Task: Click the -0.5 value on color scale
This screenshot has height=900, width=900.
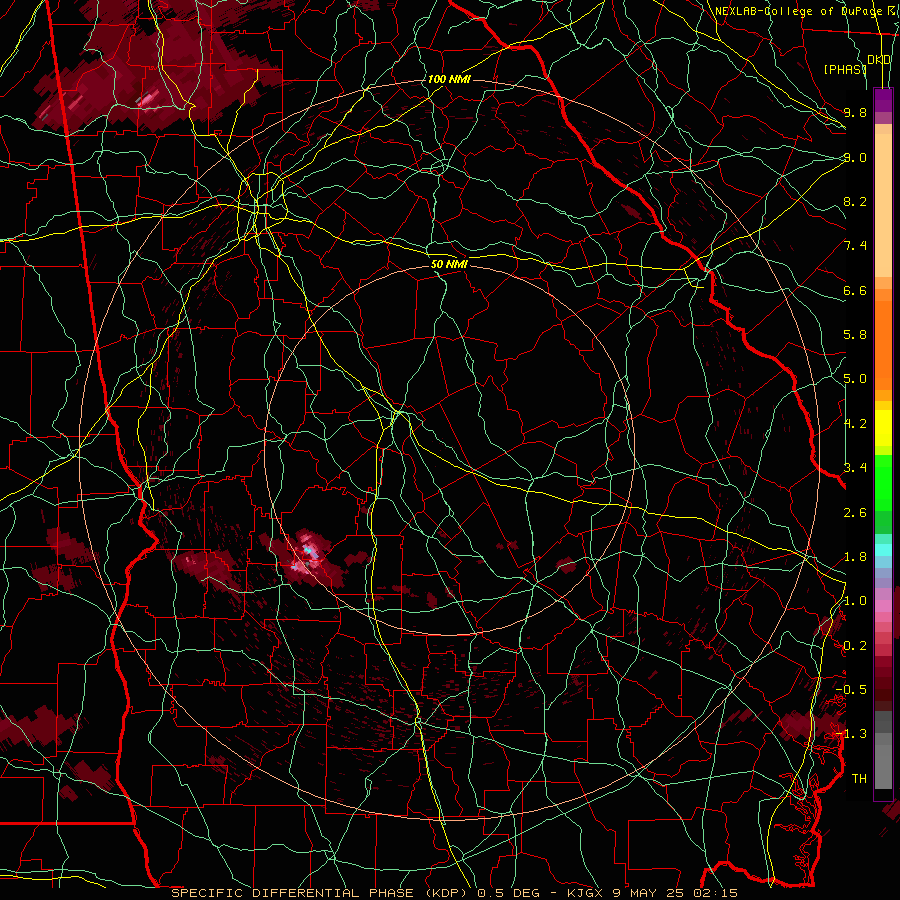Action: (x=851, y=690)
